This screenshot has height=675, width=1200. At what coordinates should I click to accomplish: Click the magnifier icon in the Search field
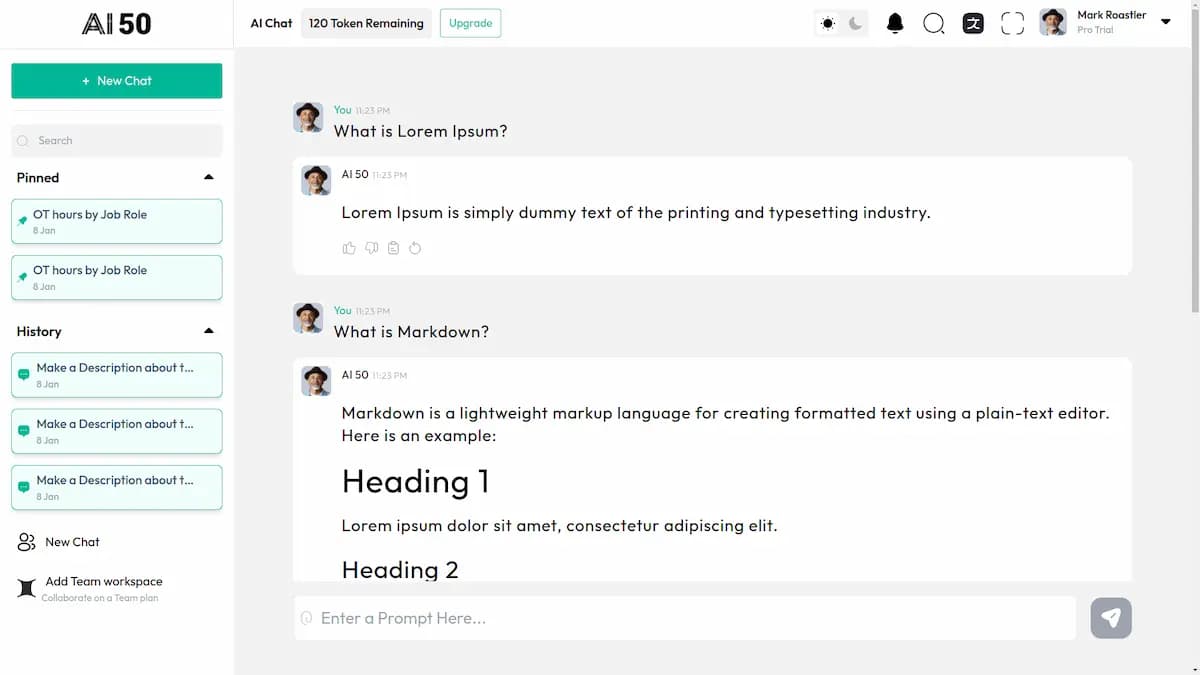click(x=23, y=141)
